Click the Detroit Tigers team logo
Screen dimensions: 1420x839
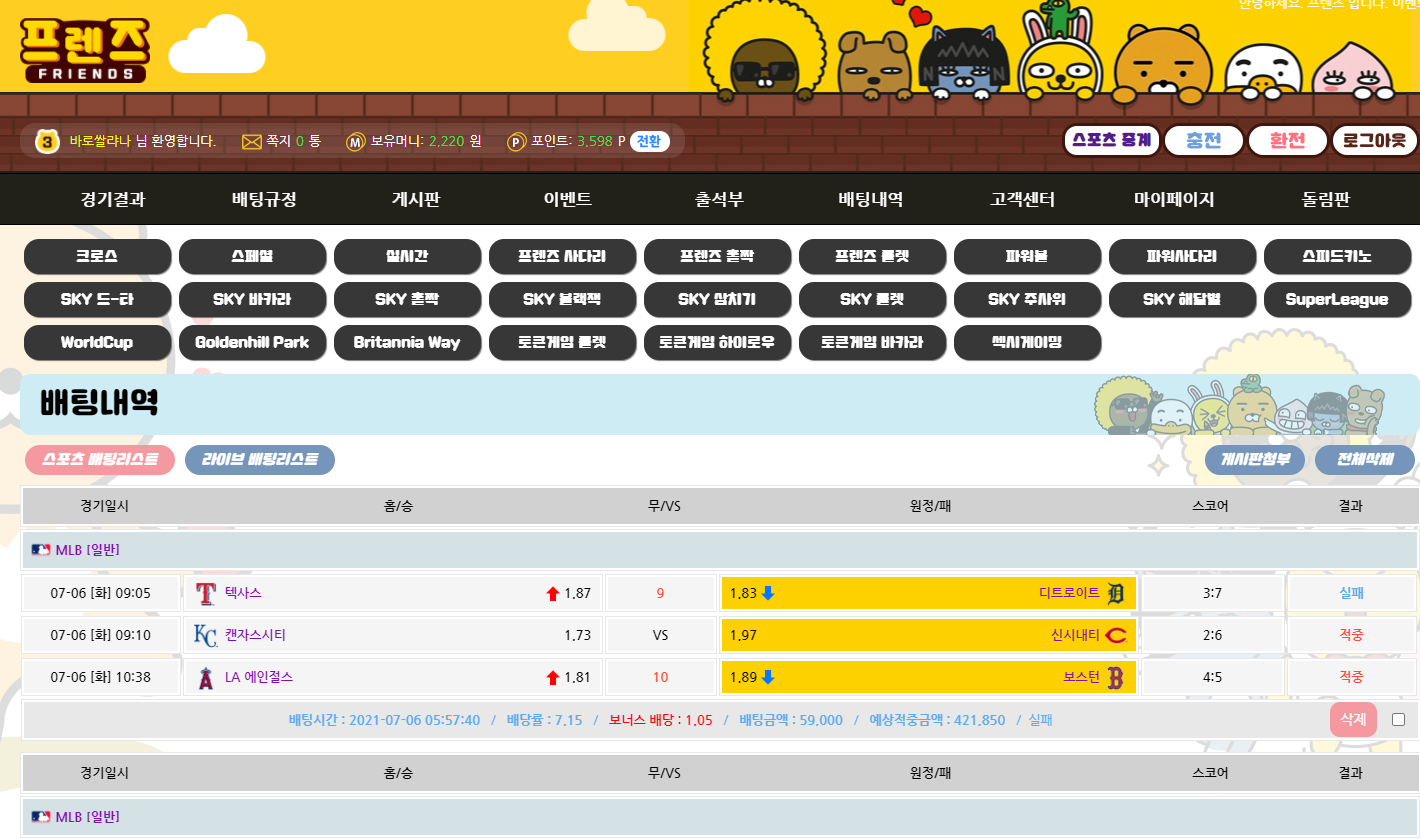pos(1116,594)
